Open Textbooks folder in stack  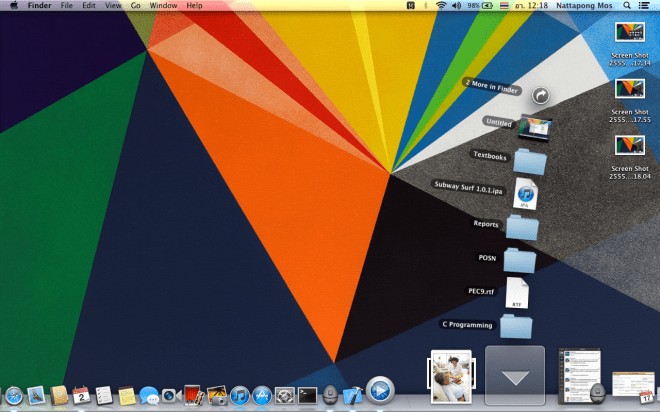[x=530, y=162]
